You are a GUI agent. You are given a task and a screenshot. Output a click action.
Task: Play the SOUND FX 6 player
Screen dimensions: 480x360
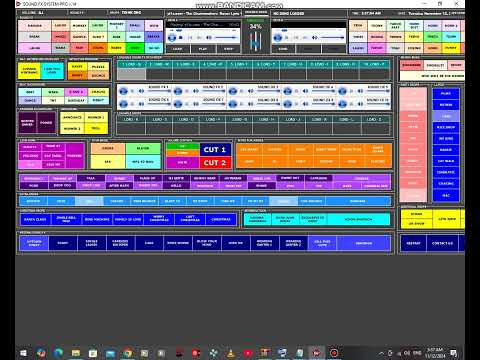coord(123,104)
